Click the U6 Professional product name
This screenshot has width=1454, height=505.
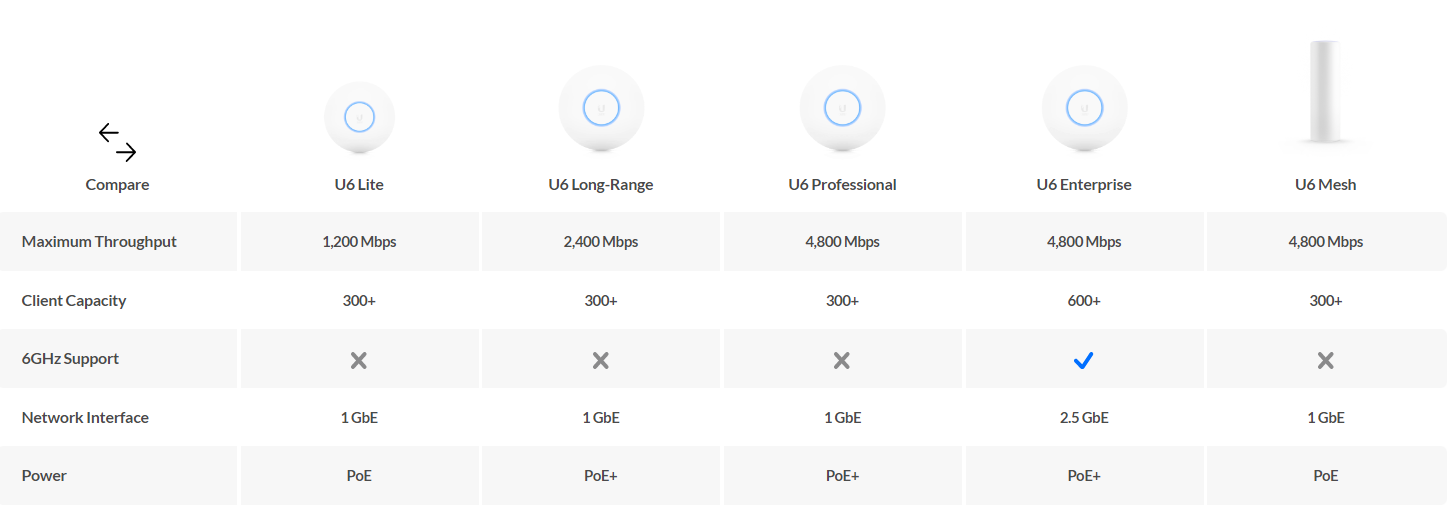pyautogui.click(x=842, y=185)
